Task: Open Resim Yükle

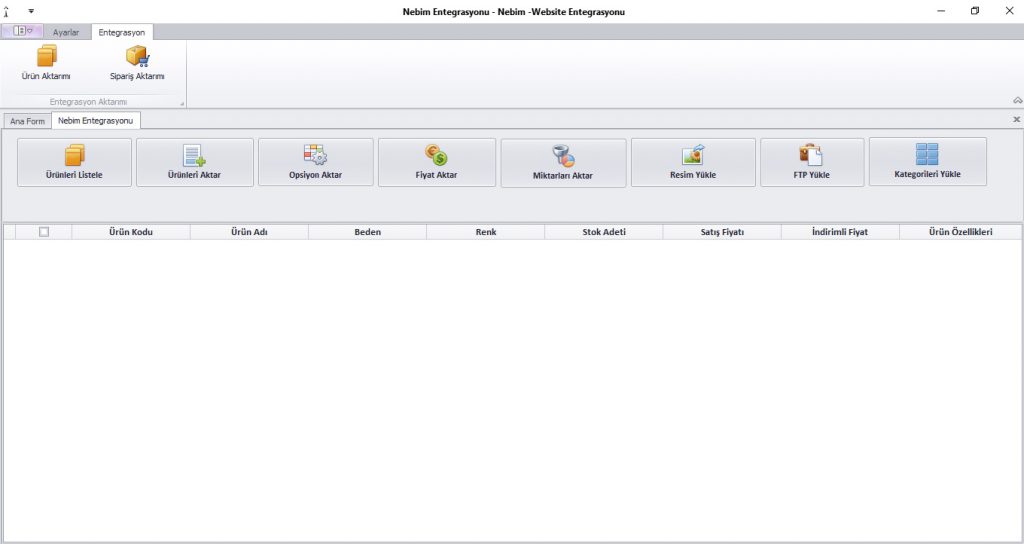Action: click(x=693, y=163)
